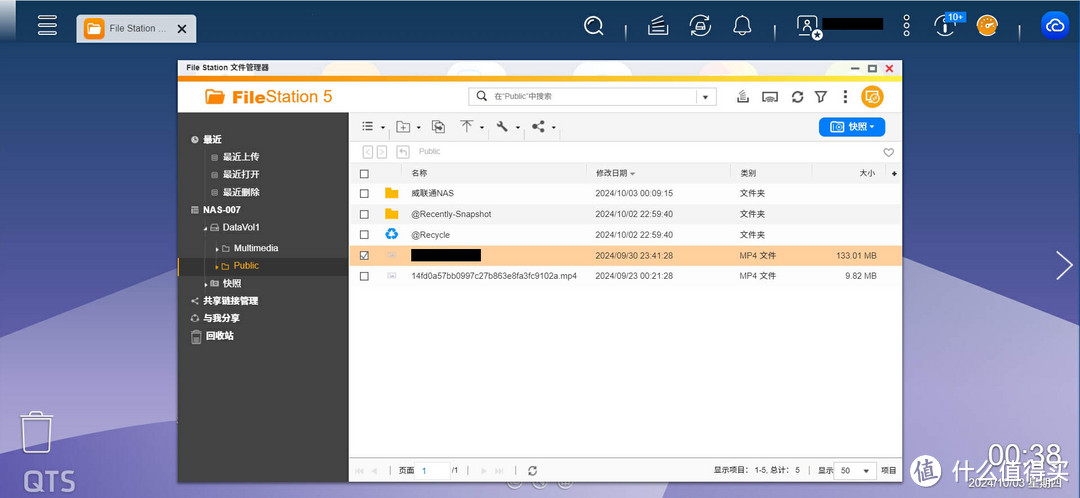Open the items-per-page 50 dropdown
The width and height of the screenshot is (1080, 498).
coord(855,470)
